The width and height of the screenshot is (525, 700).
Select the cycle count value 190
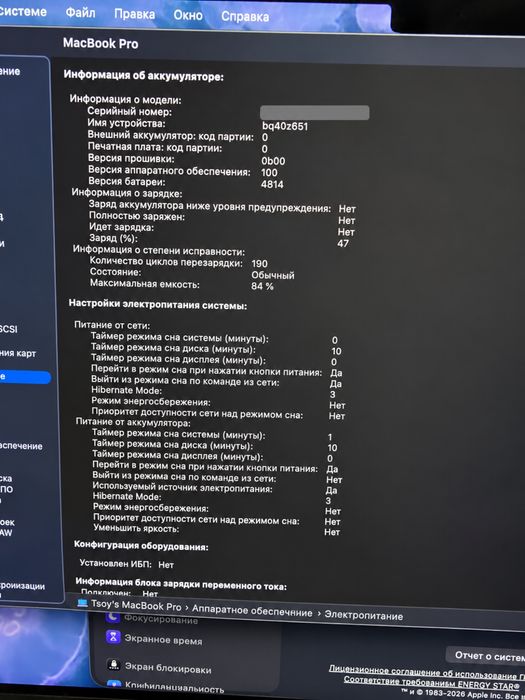point(260,263)
